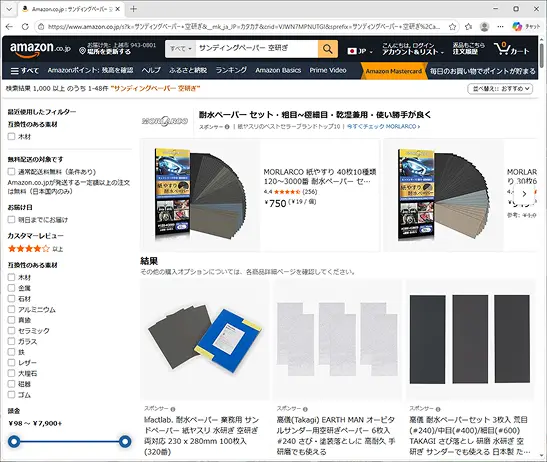Open Amazonポイント nav item
Viewport: 547px width, 462px height.
pos(90,70)
